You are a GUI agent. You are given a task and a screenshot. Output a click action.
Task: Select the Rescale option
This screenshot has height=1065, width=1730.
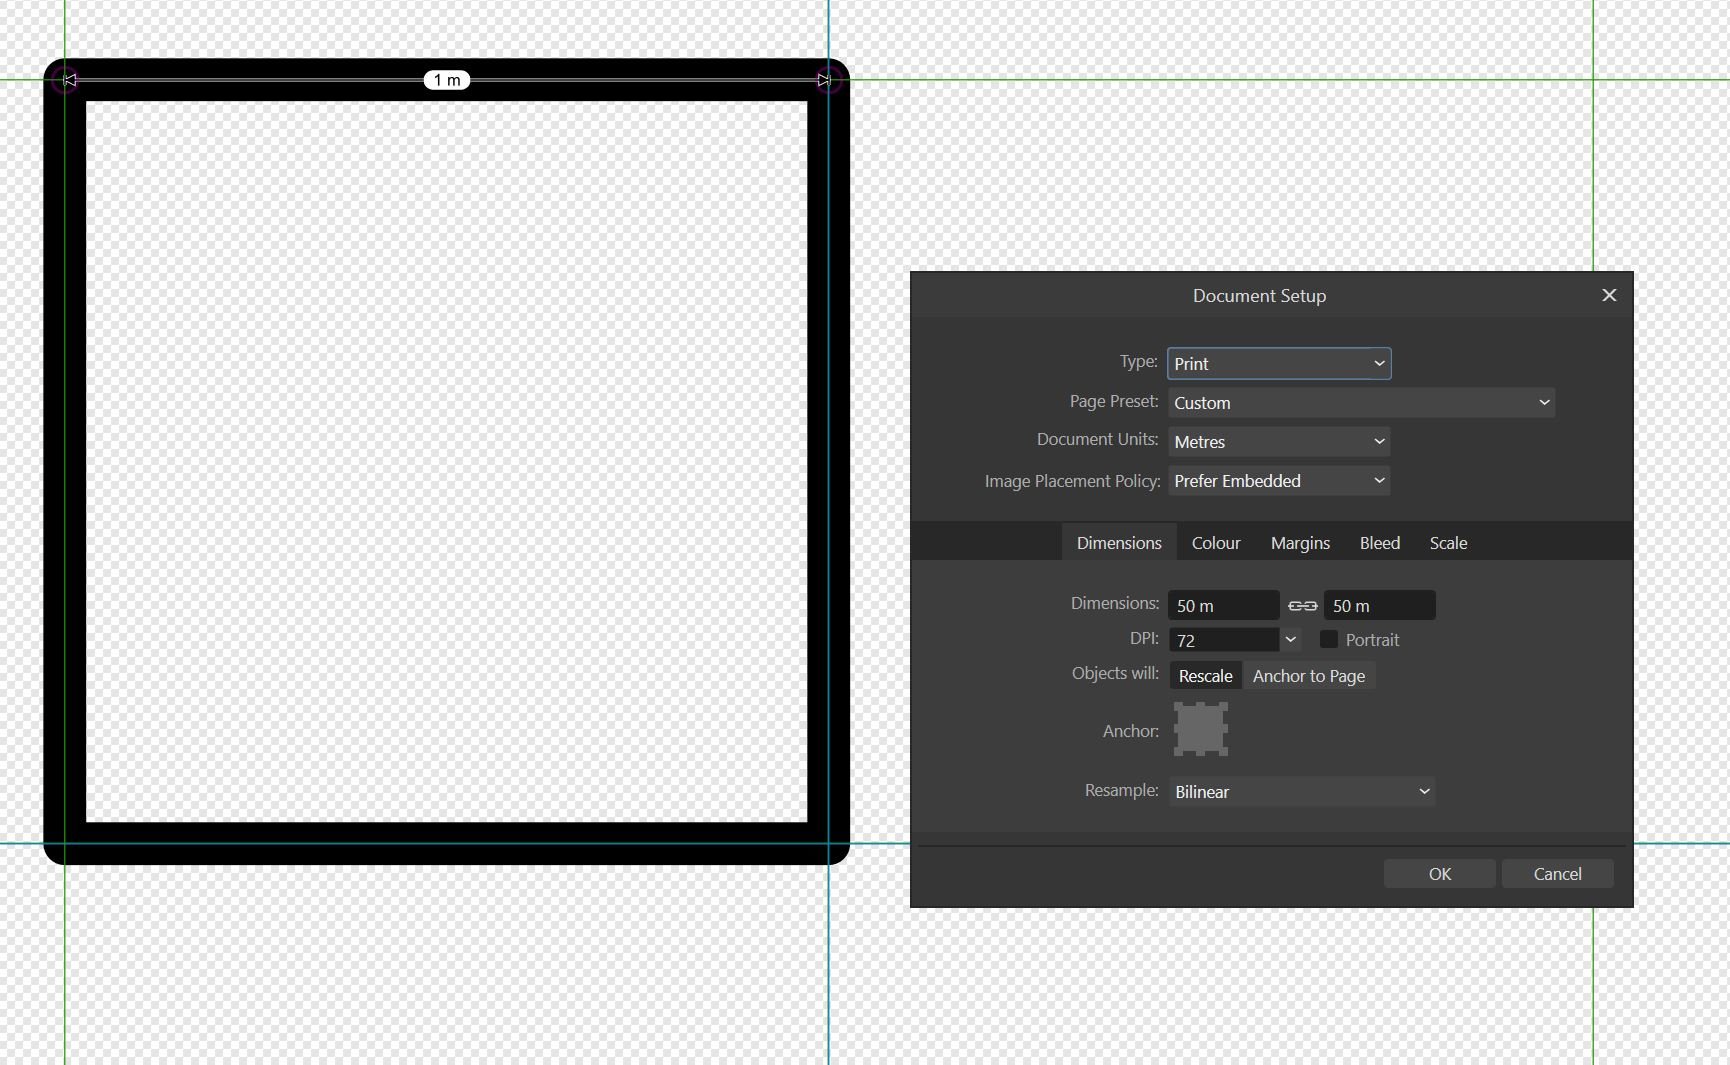coord(1206,675)
